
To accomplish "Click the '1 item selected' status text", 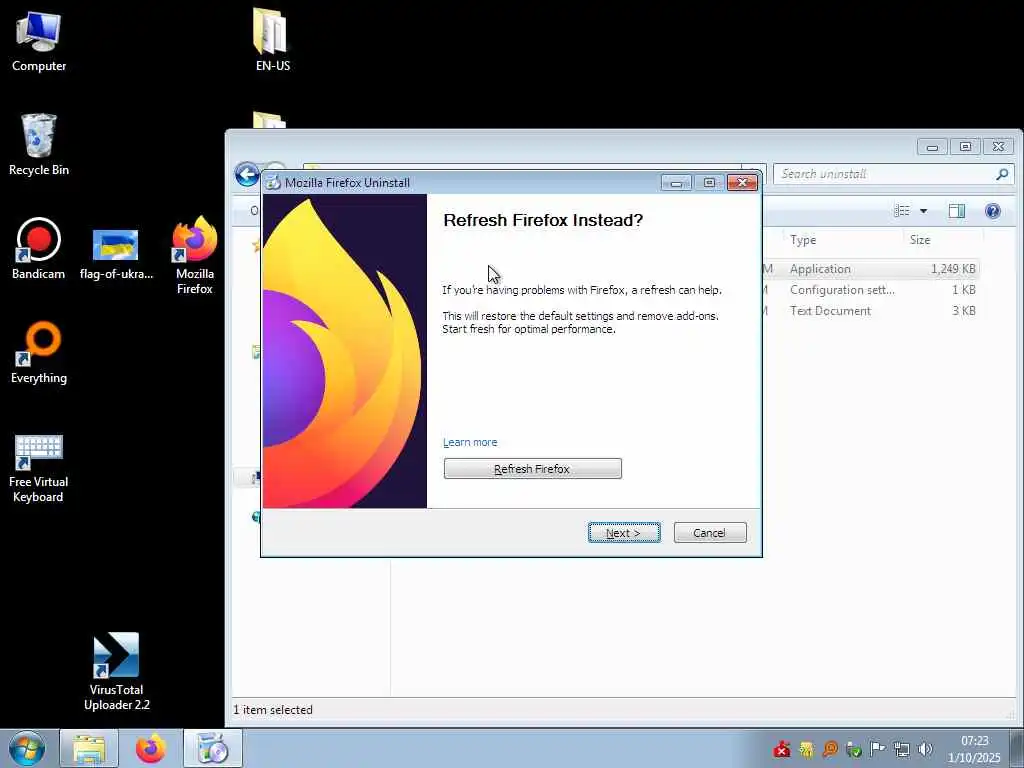I will (x=273, y=710).
